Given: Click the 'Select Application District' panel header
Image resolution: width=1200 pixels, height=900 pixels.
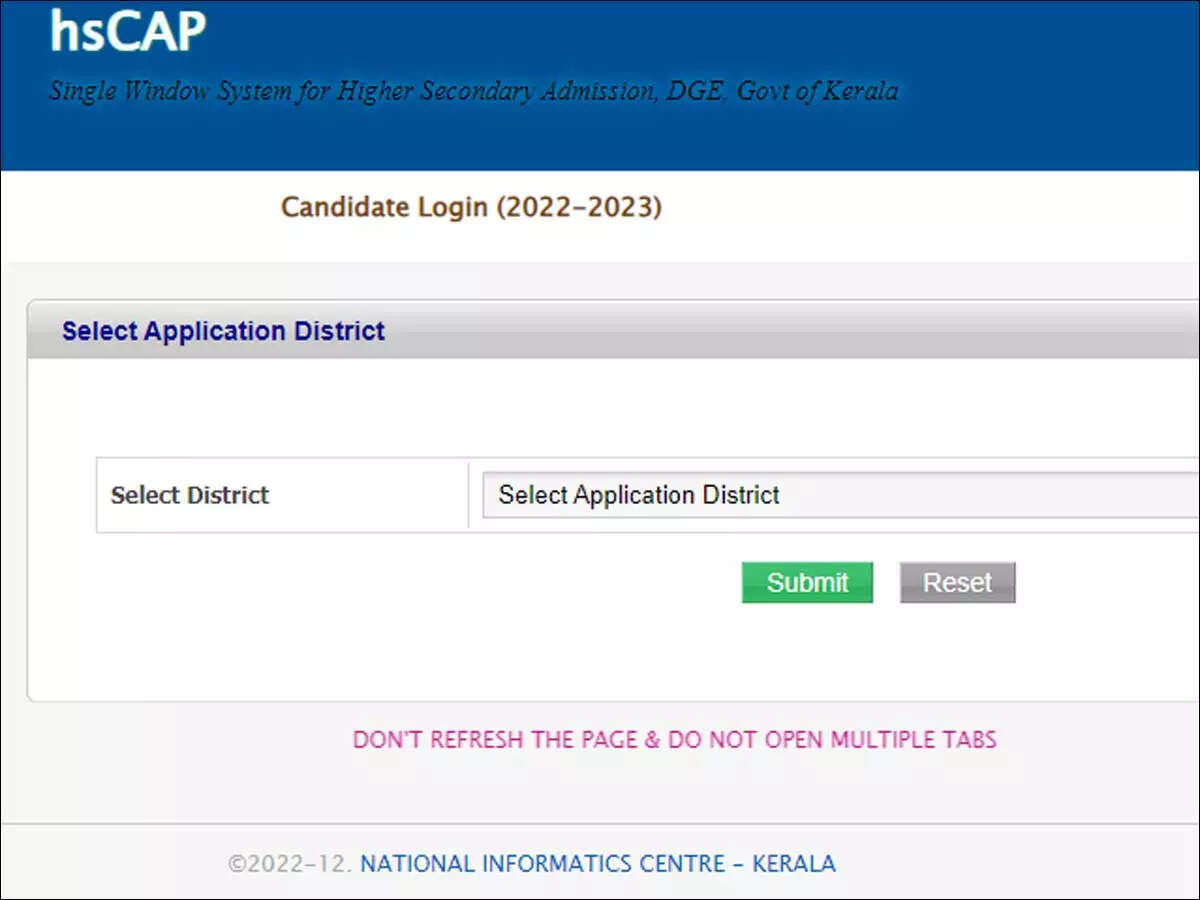Looking at the screenshot, I should click(613, 330).
